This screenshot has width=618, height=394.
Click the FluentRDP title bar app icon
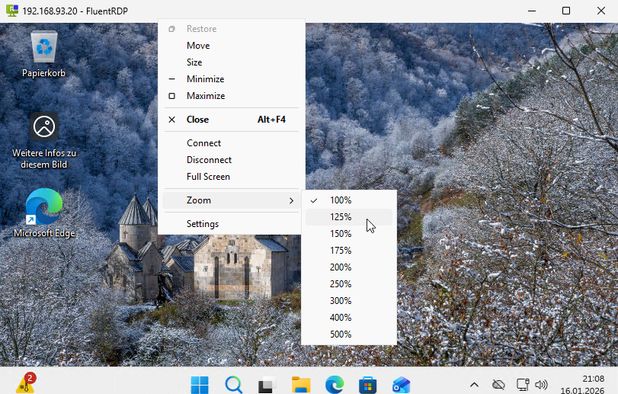[12, 10]
